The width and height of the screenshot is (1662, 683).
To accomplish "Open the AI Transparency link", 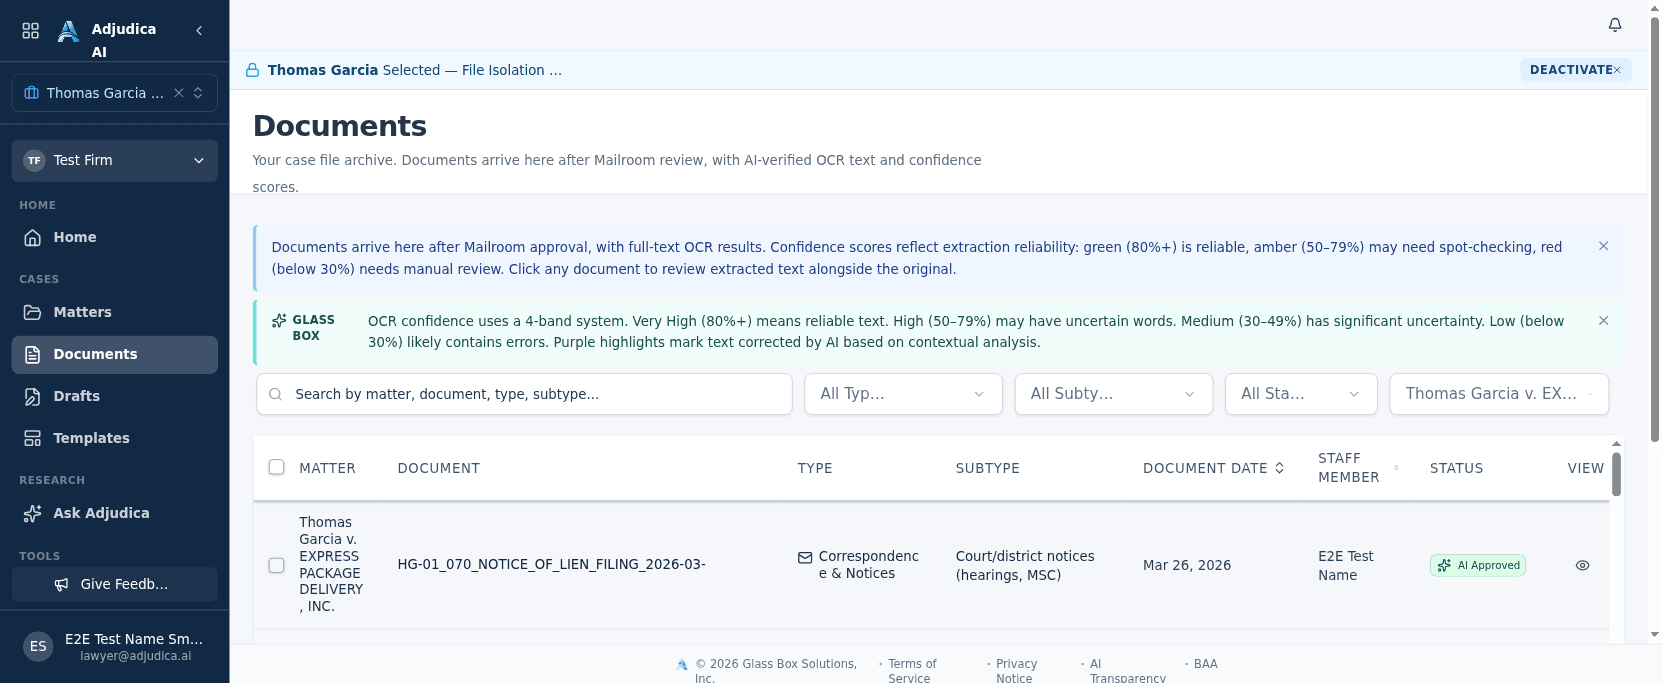I will [x=1127, y=671].
